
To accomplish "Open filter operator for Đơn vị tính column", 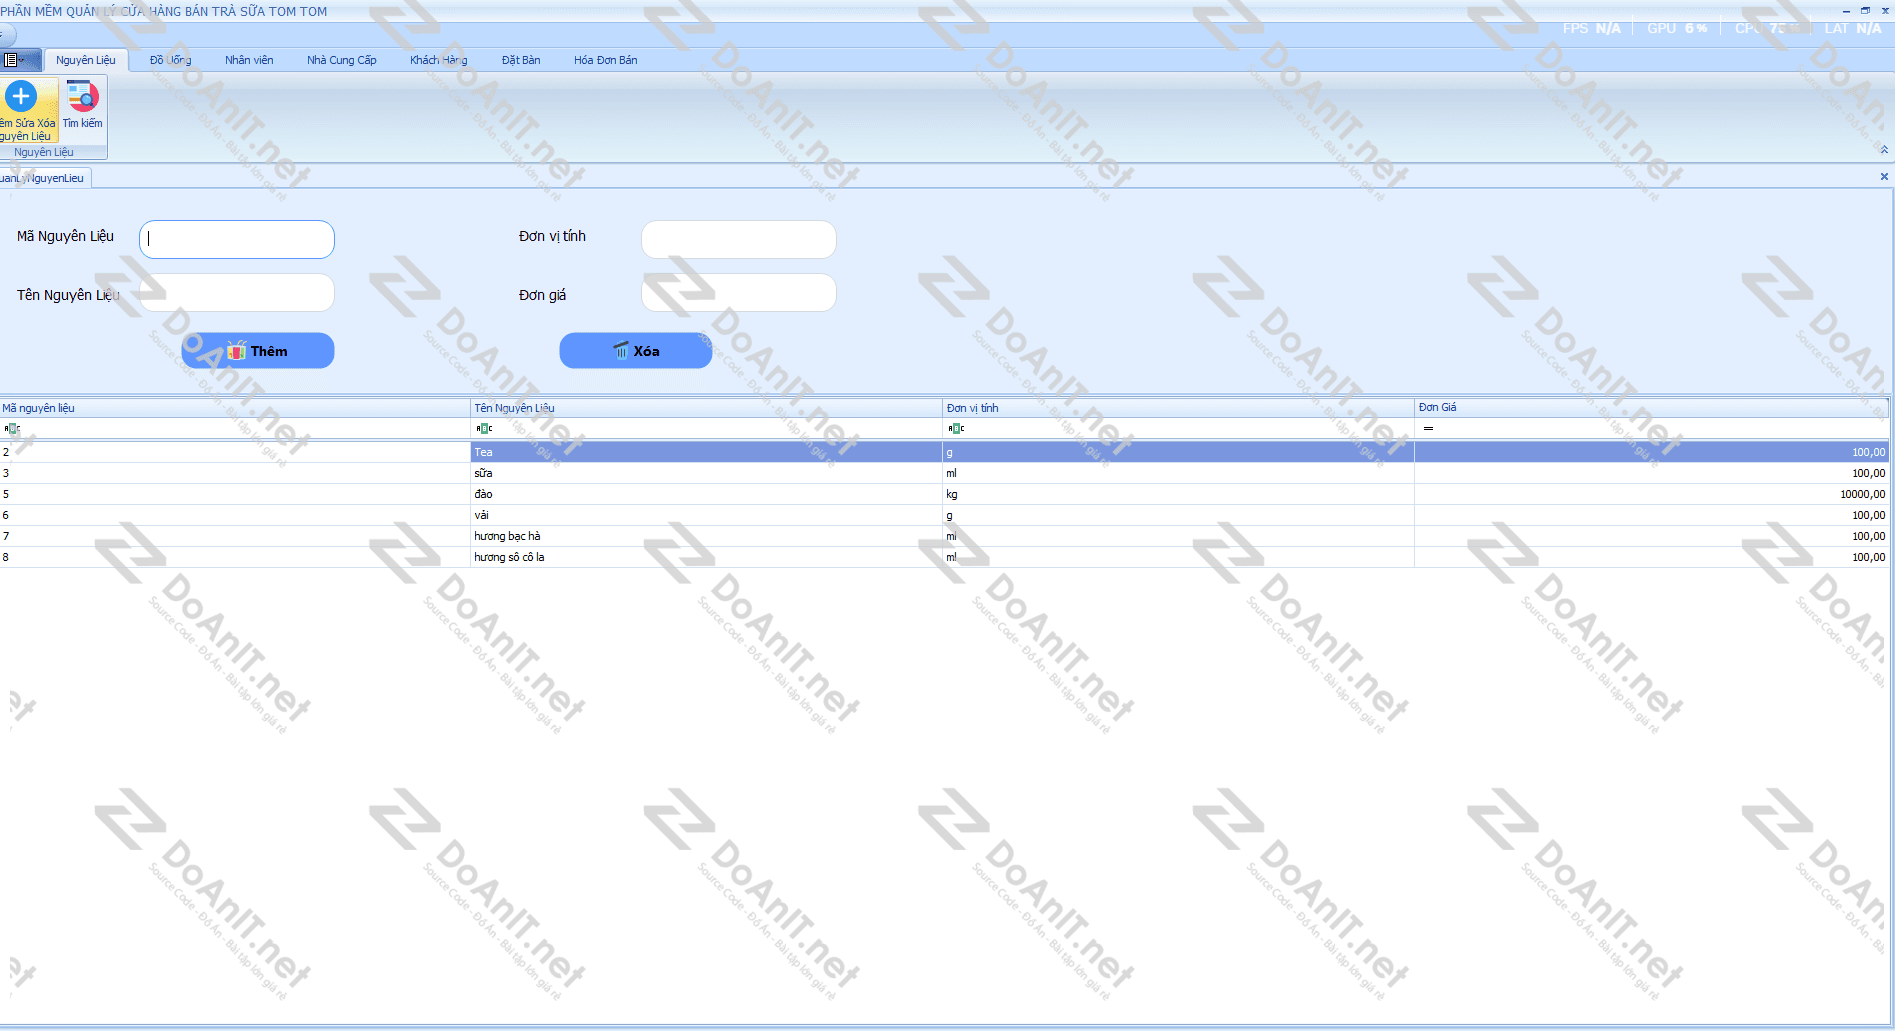I will pyautogui.click(x=957, y=428).
